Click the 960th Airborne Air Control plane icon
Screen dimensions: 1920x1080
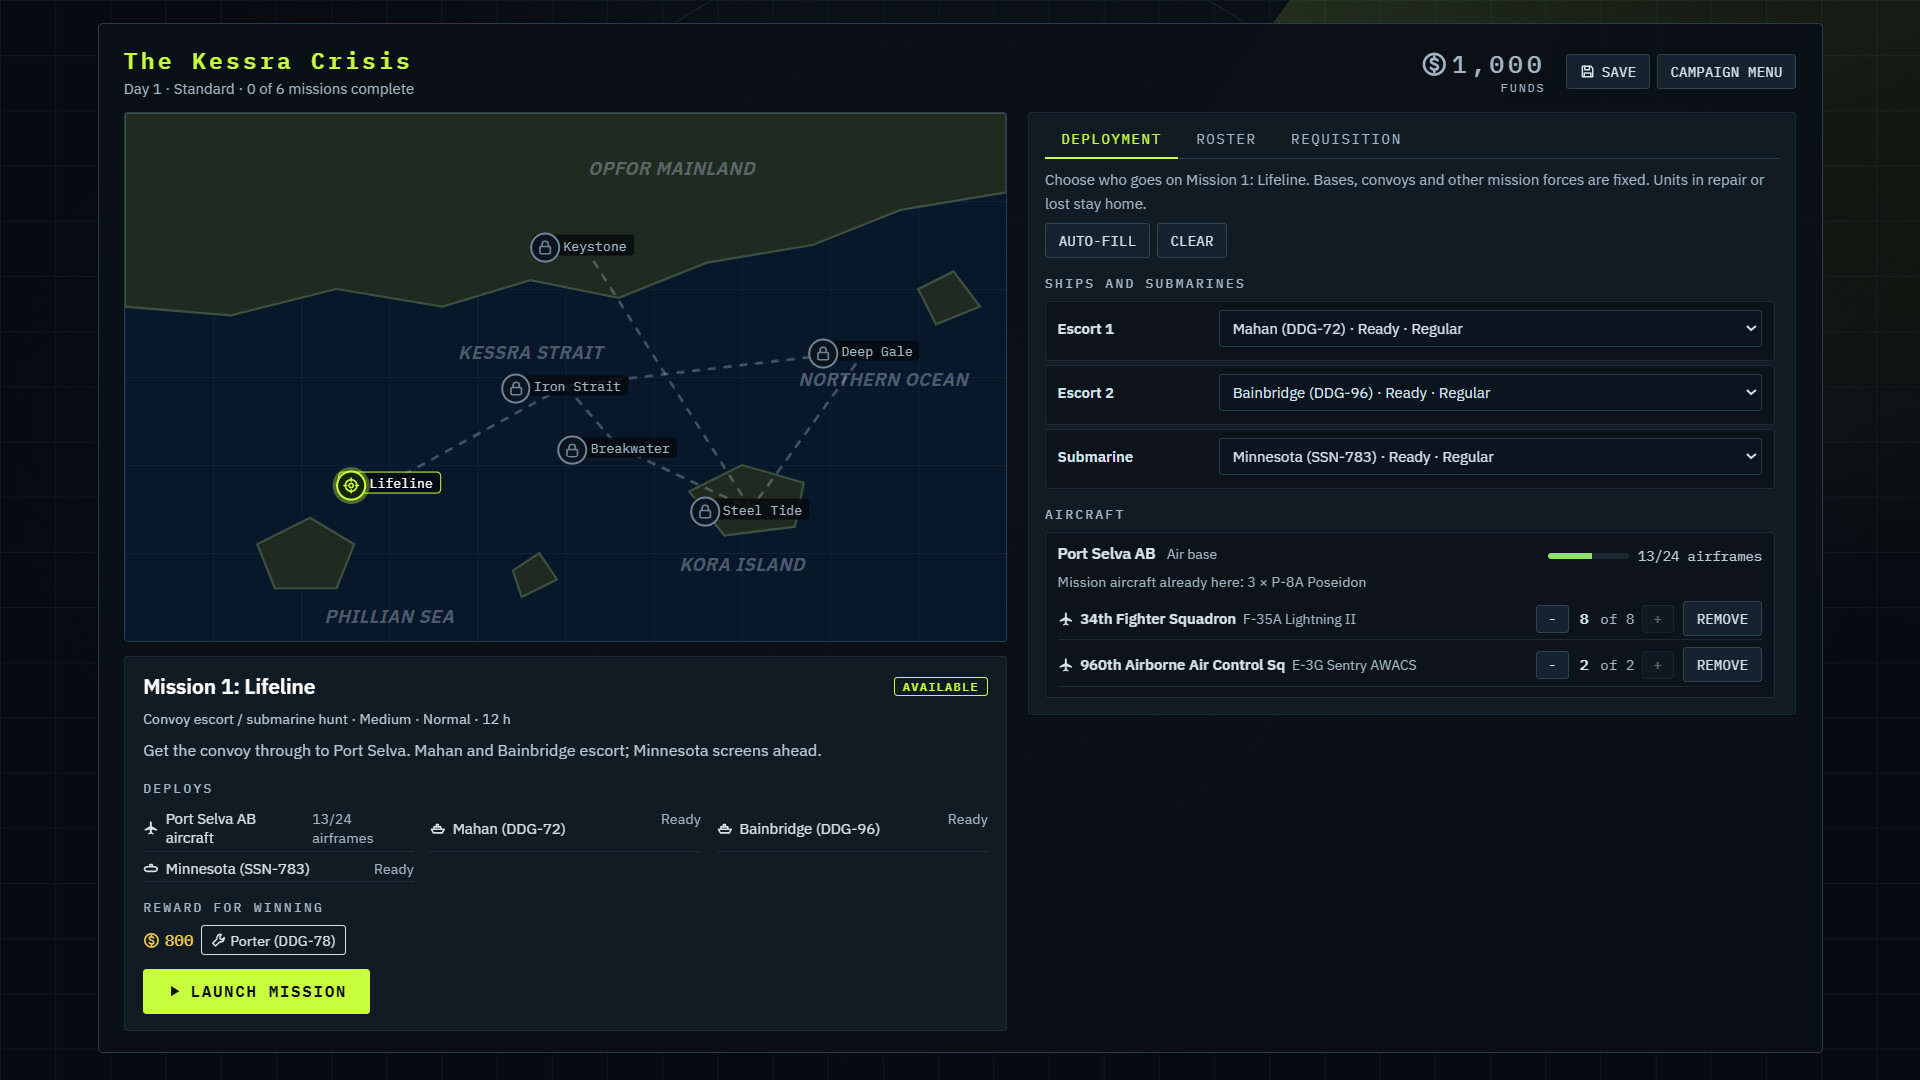pos(1066,666)
